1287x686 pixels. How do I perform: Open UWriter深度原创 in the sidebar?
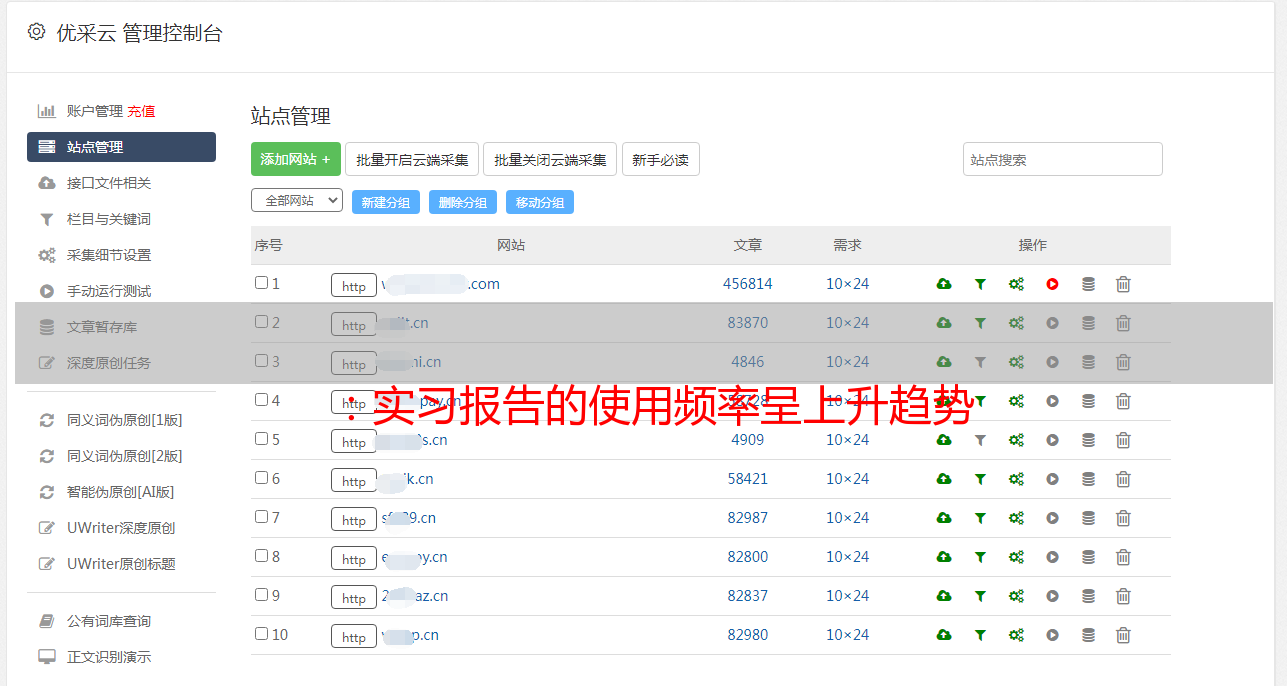click(x=121, y=528)
